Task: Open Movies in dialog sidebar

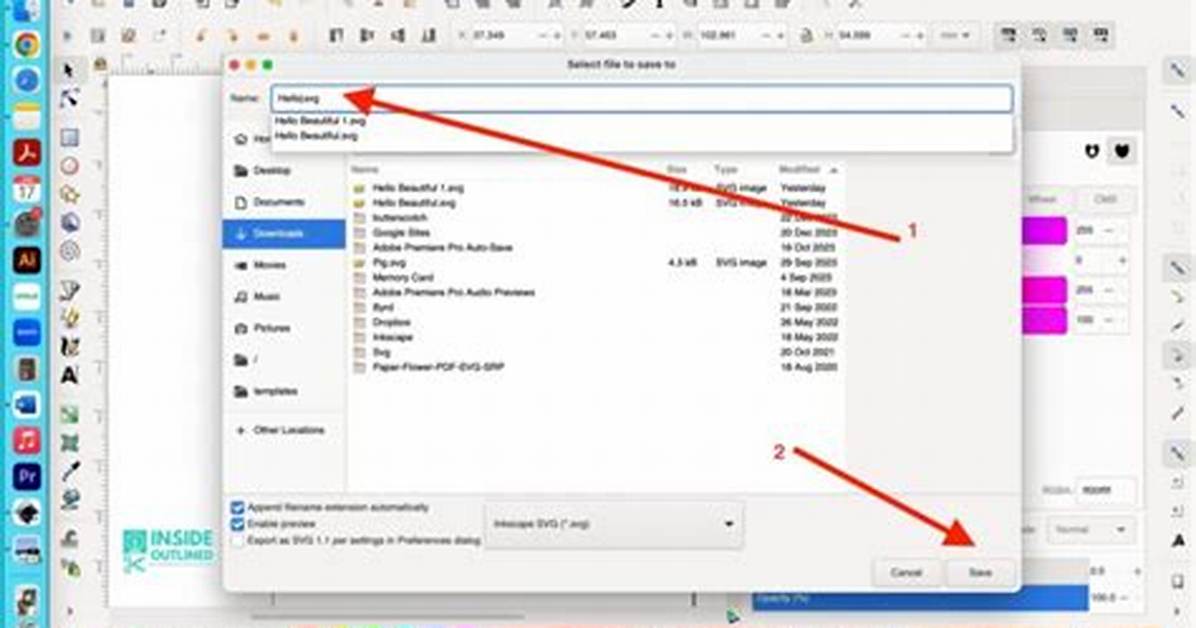Action: tap(284, 265)
